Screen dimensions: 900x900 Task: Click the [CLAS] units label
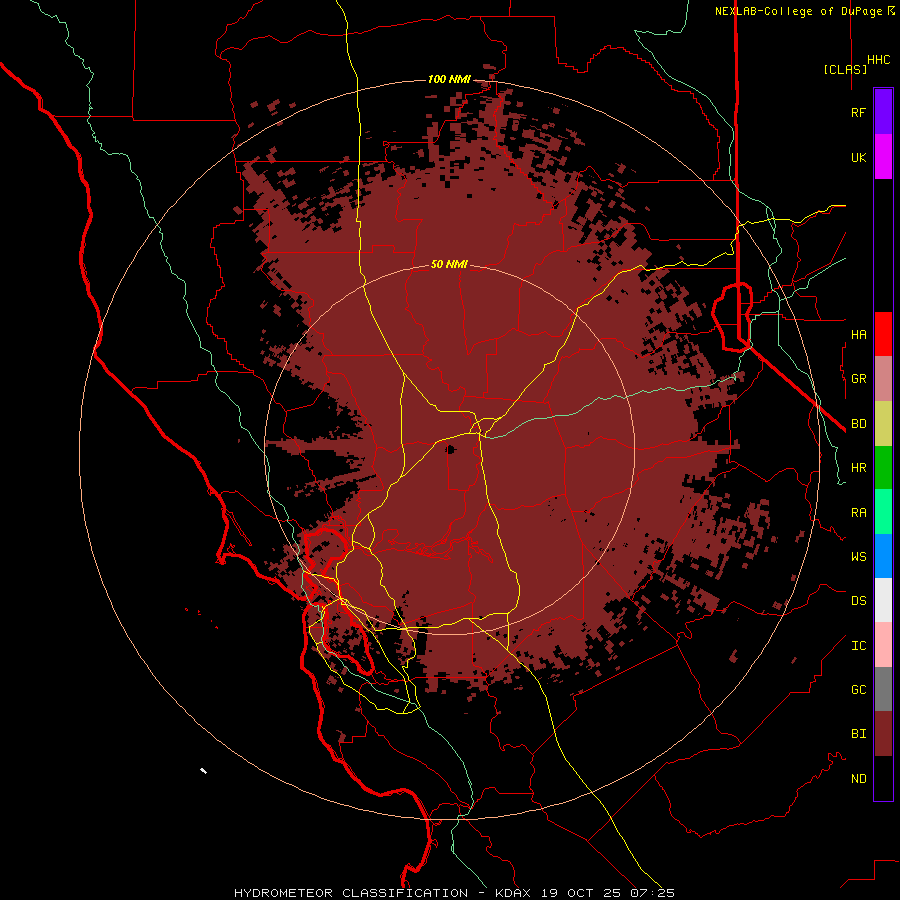845,69
